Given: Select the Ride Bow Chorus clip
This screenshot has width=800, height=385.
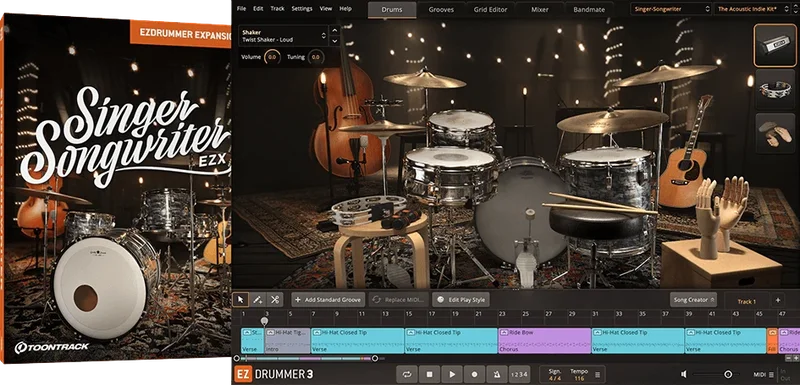Looking at the screenshot, I should pos(544,341).
